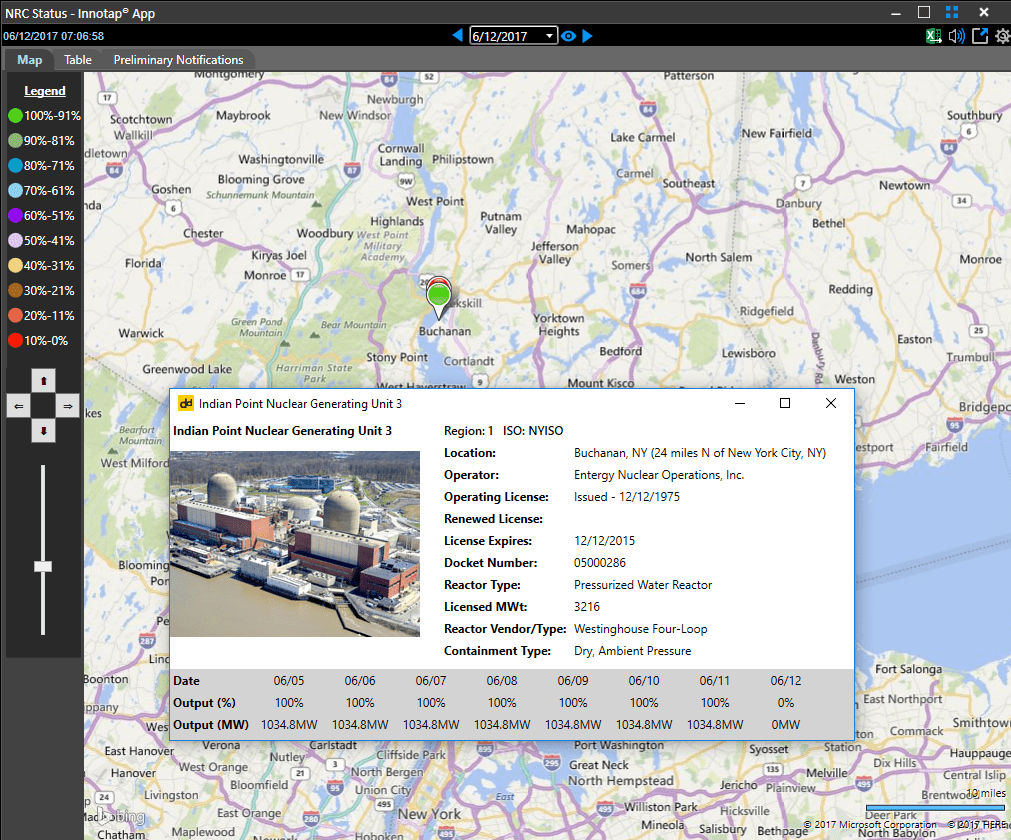This screenshot has height=840, width=1011.
Task: Pan the map left with the left arrow
Action: point(19,406)
